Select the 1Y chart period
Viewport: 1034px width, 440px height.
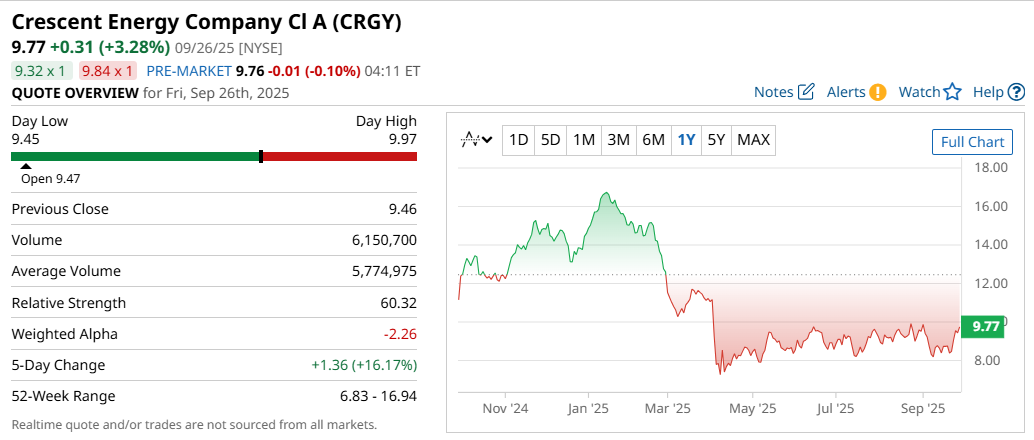686,140
